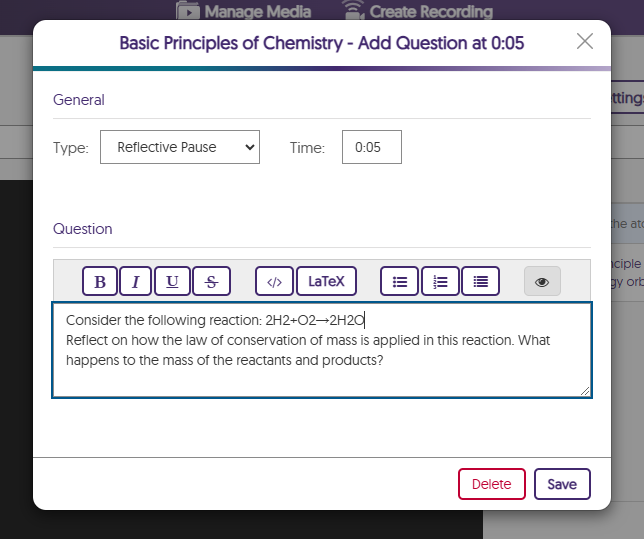This screenshot has width=644, height=539.
Task: Edit the Time field showing 0:05
Action: pos(372,147)
